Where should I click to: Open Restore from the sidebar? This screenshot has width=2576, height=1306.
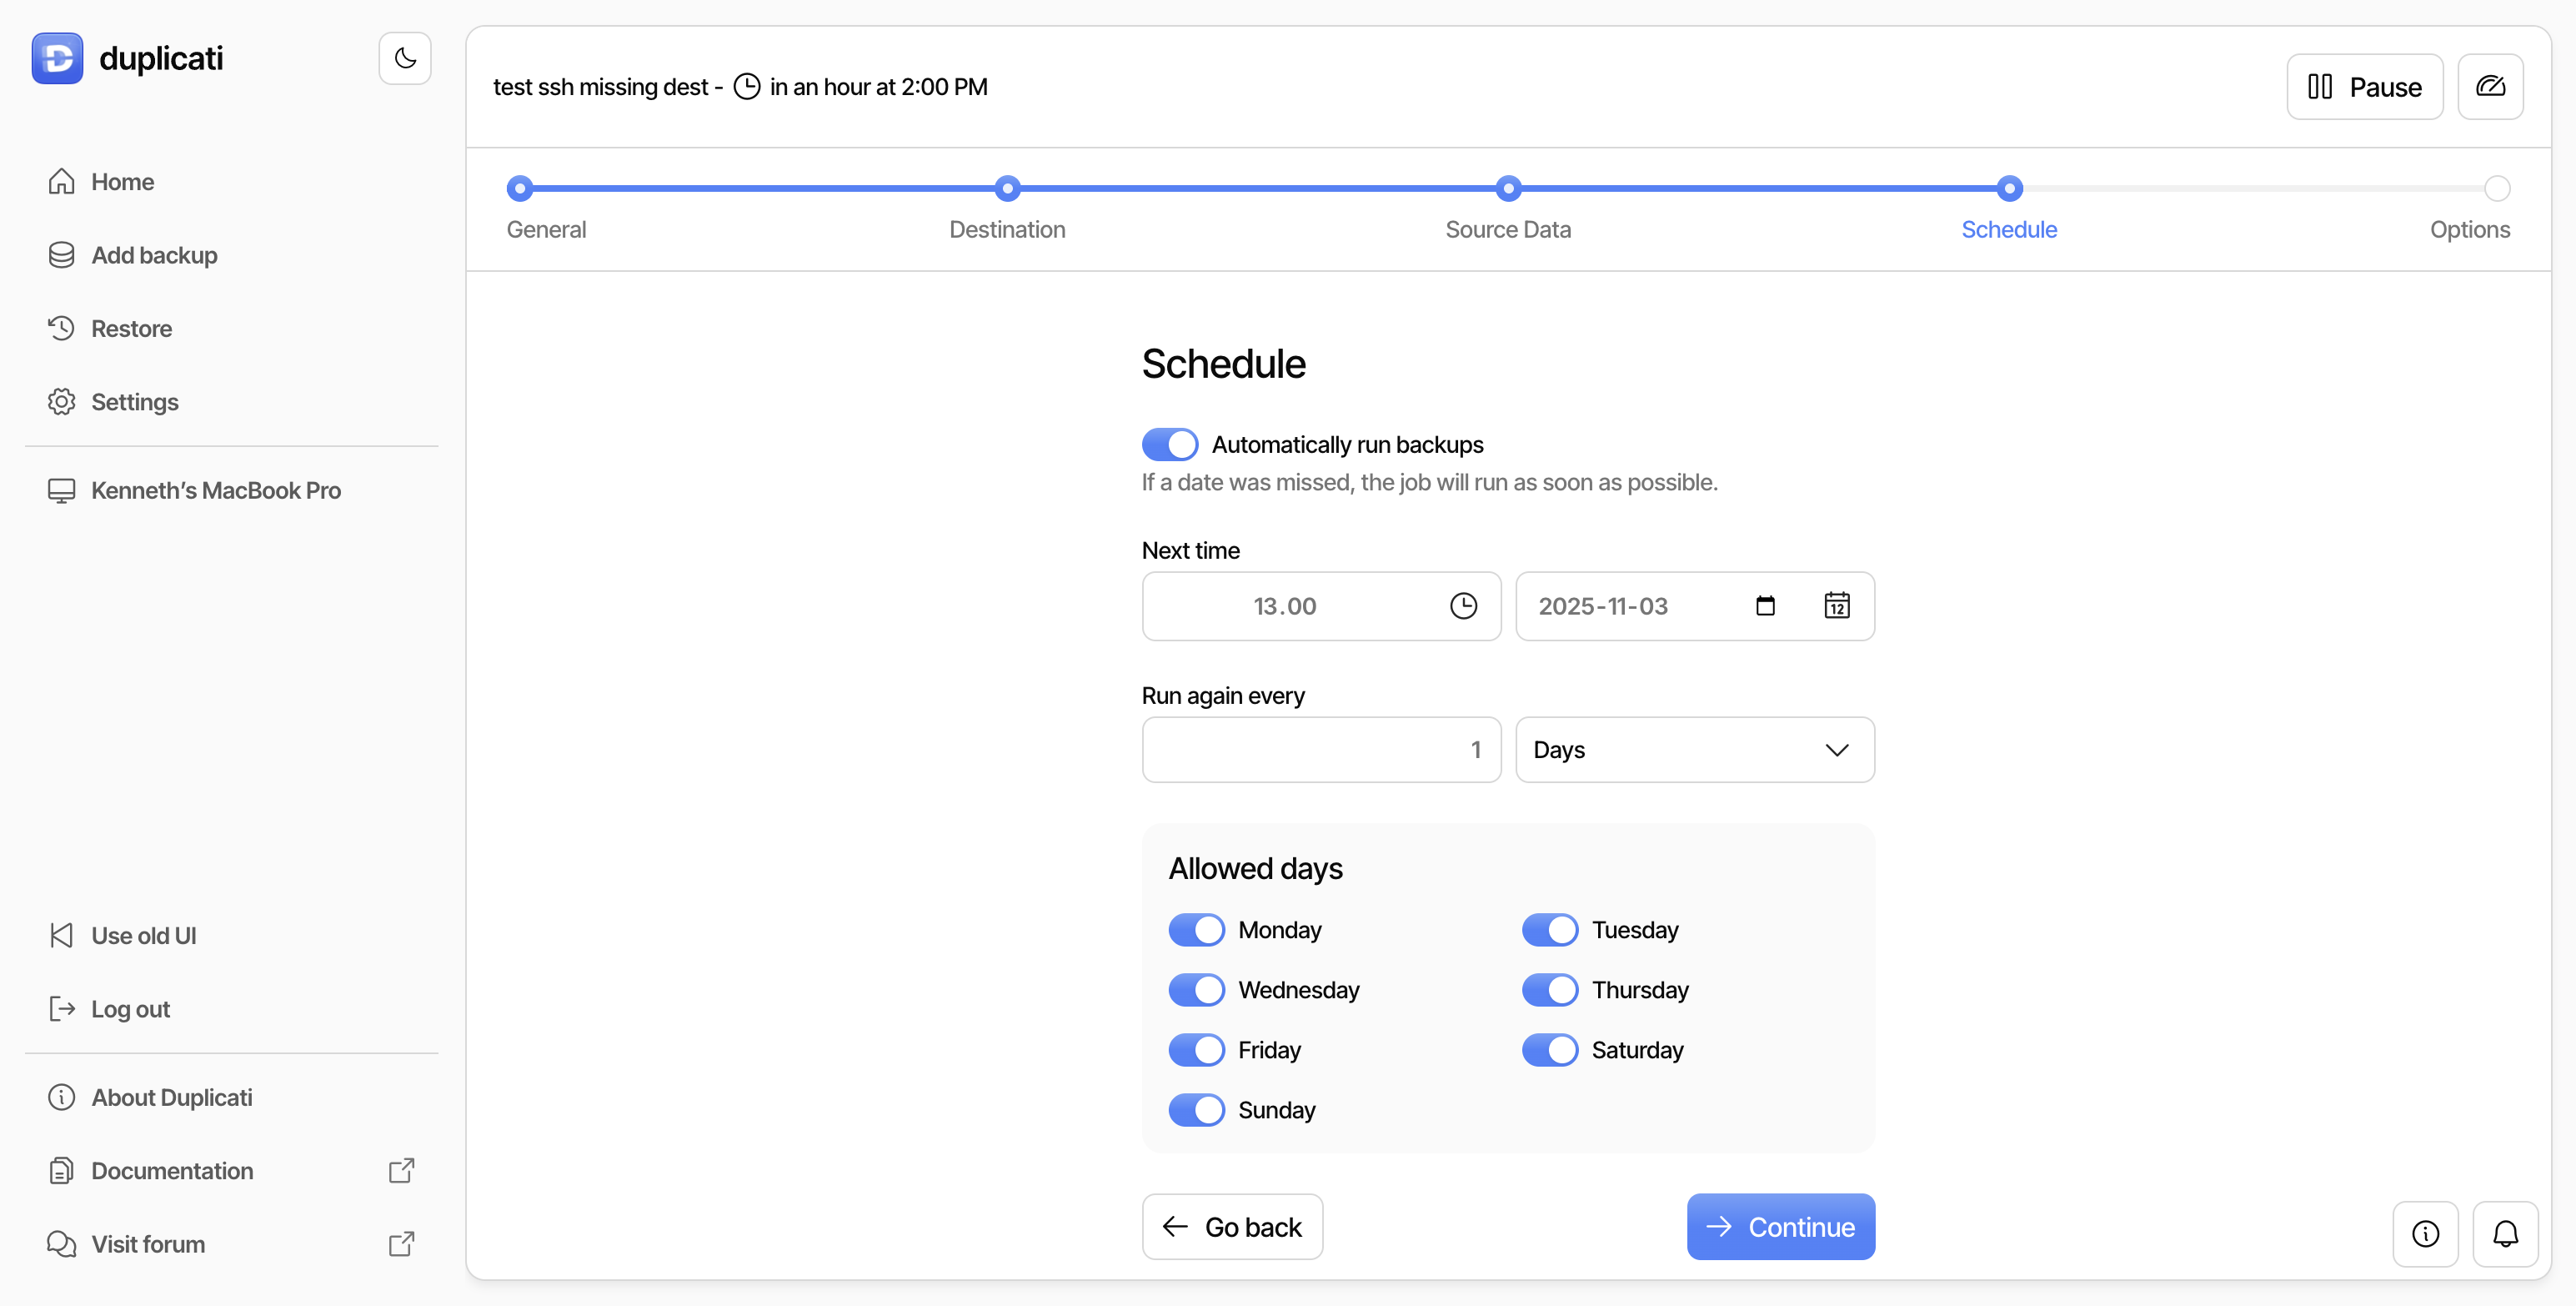(131, 328)
